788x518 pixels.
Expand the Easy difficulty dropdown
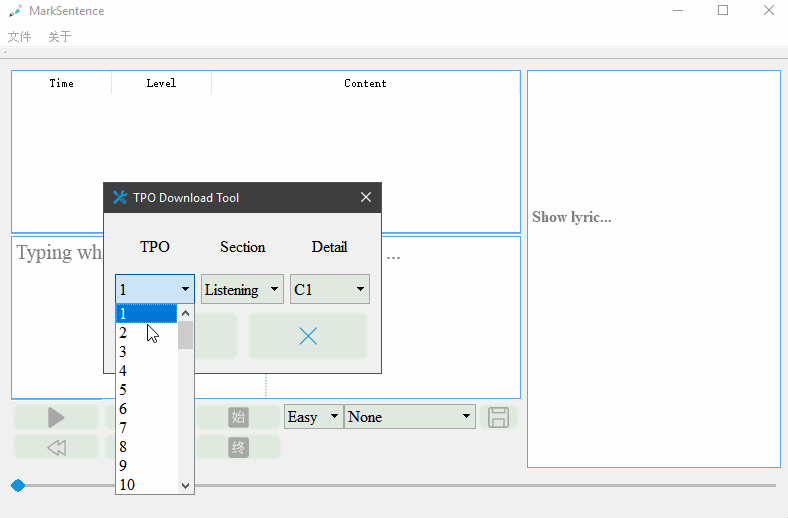[314, 417]
